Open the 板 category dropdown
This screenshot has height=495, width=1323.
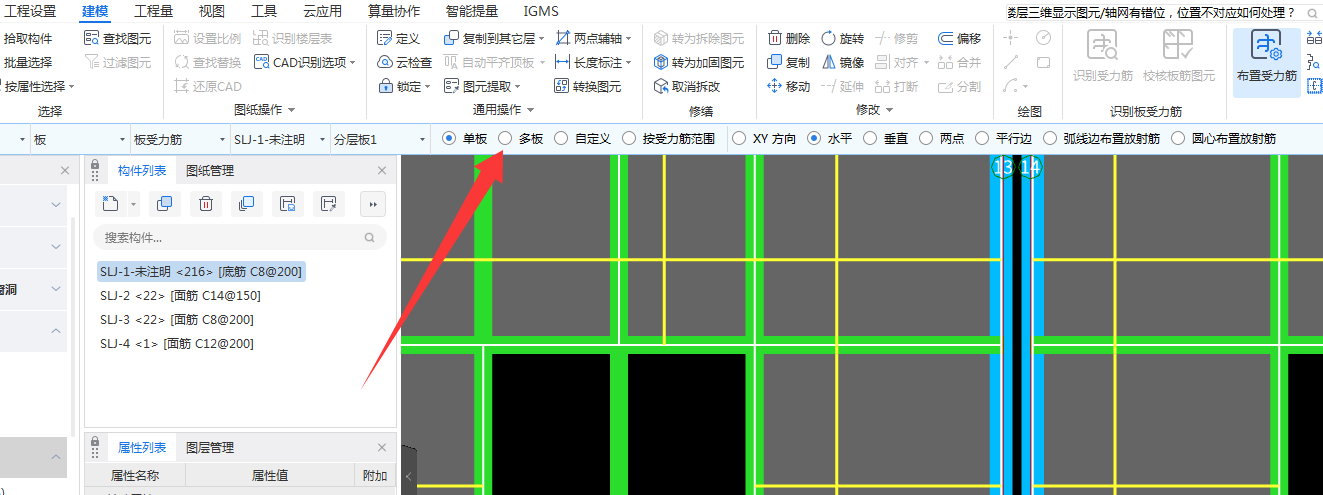click(80, 139)
